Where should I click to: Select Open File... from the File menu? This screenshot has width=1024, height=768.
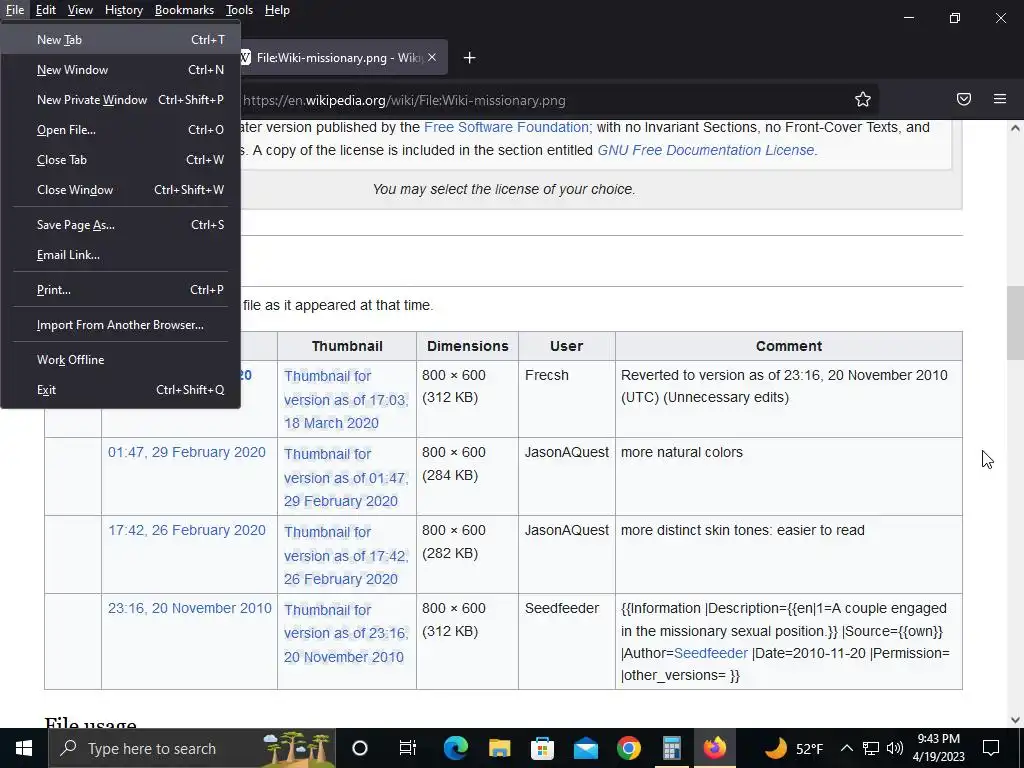[121, 130]
